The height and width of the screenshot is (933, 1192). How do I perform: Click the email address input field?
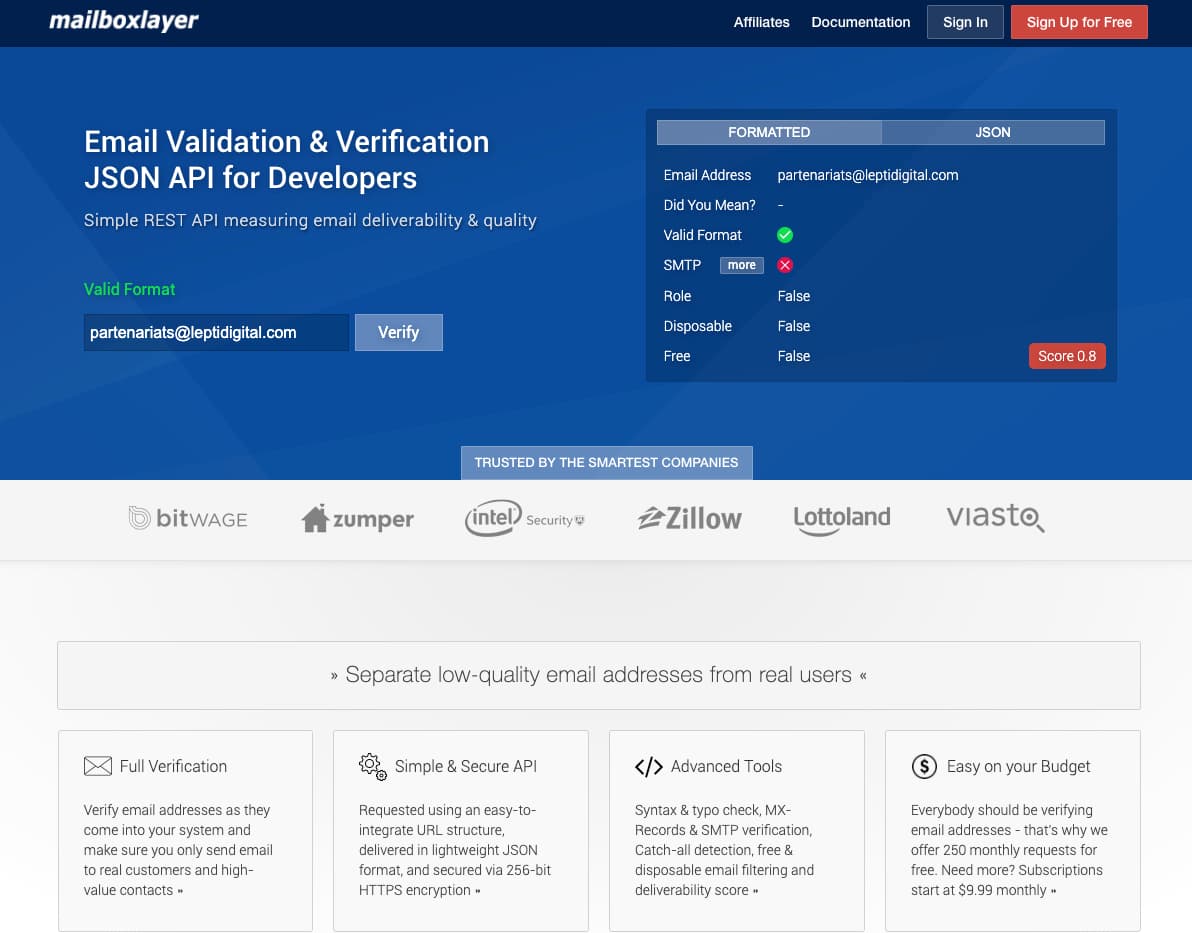[x=216, y=332]
